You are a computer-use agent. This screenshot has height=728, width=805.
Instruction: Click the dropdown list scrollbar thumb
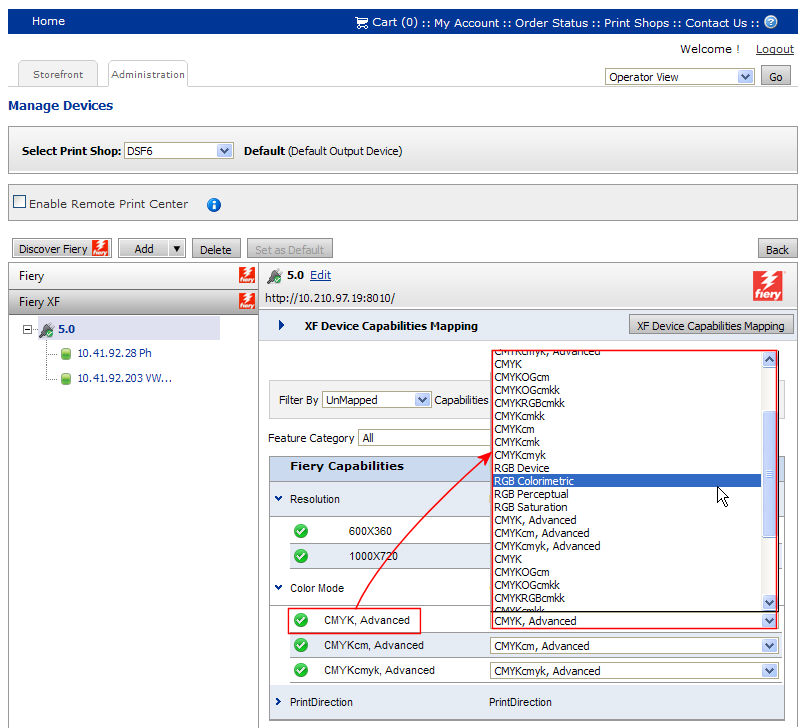click(x=769, y=474)
